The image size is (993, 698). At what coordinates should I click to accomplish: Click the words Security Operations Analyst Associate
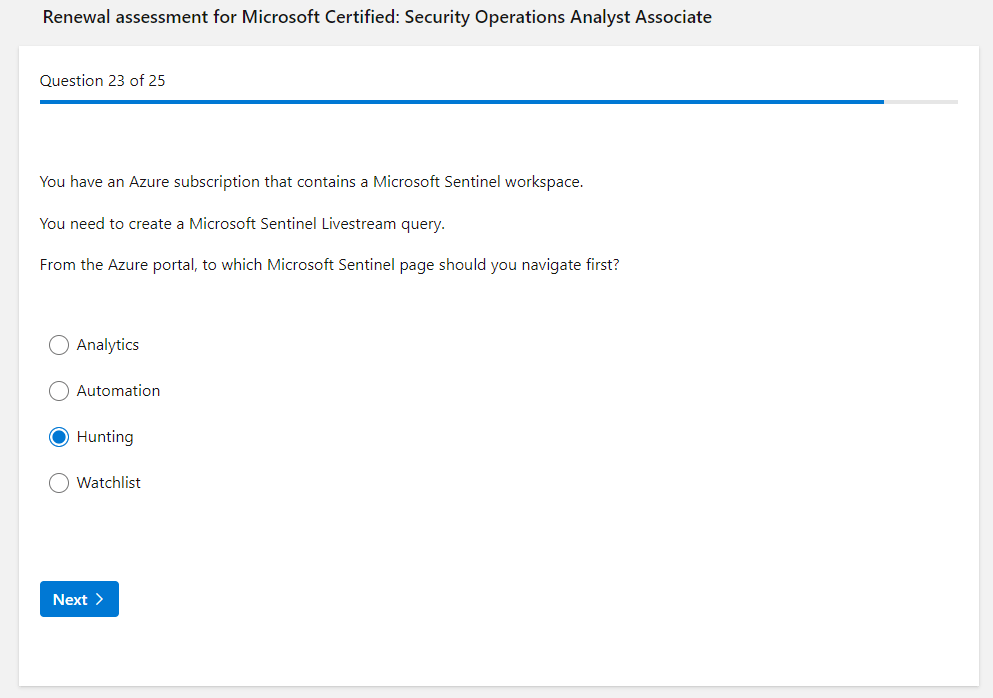[558, 17]
